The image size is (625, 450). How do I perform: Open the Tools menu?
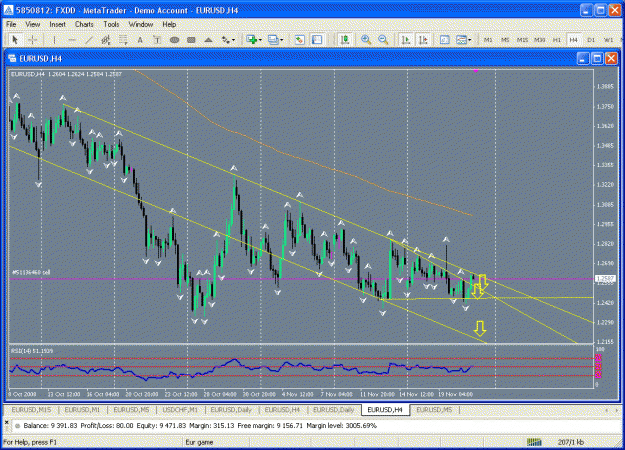coord(111,24)
